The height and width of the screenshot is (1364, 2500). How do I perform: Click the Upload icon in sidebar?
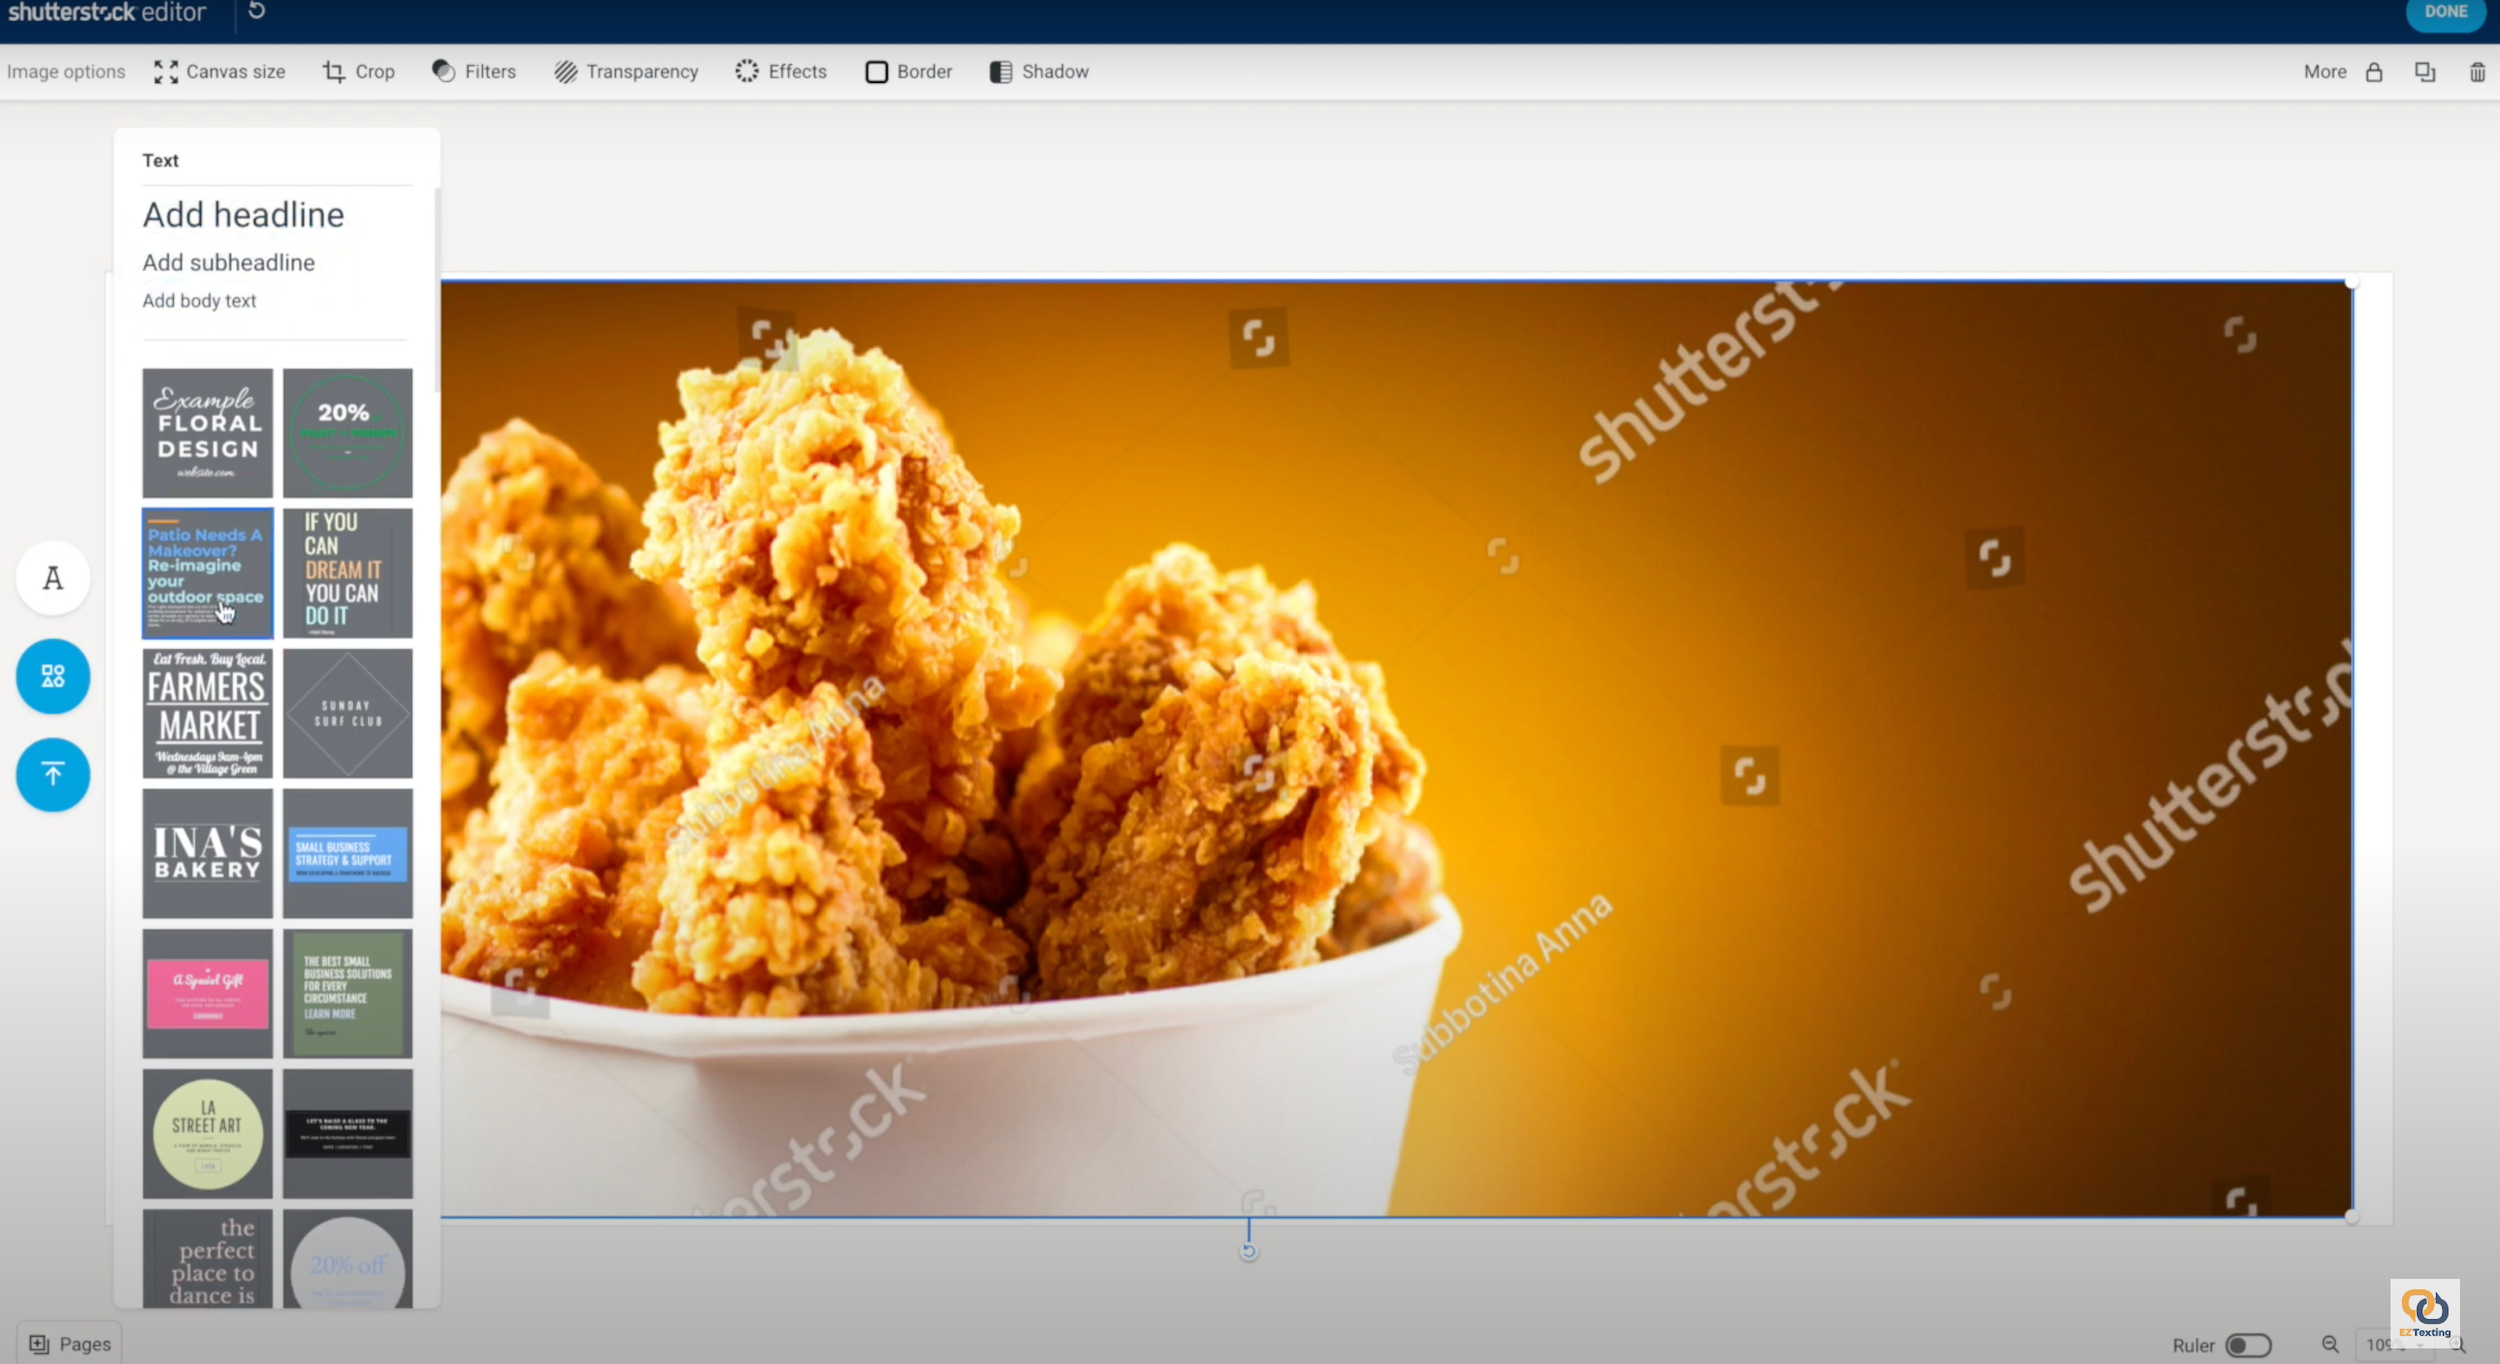pyautogui.click(x=52, y=773)
